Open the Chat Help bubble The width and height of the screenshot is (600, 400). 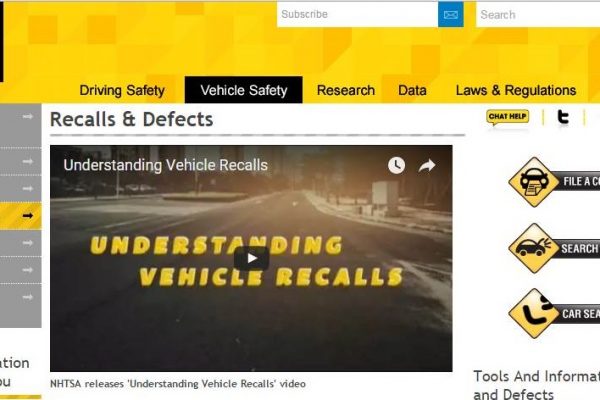(x=507, y=117)
